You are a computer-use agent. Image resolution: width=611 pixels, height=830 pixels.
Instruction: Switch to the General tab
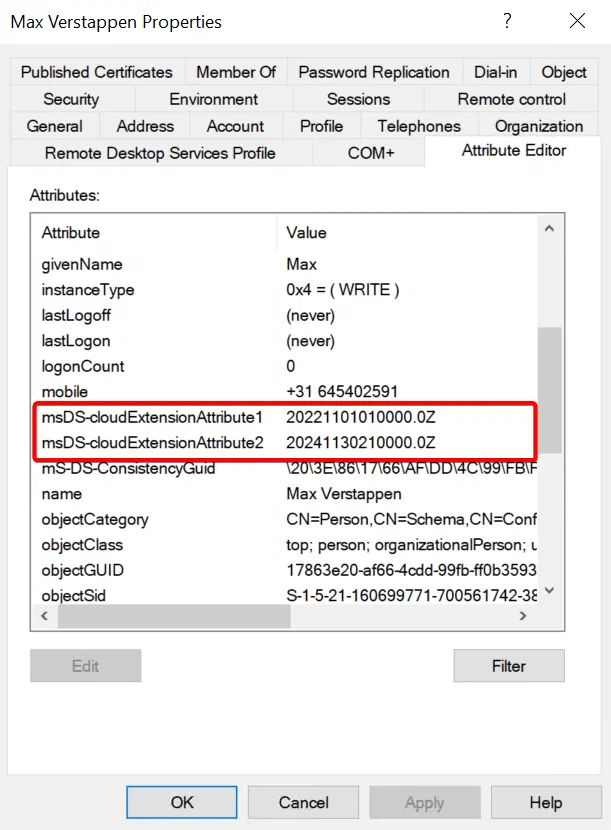[x=55, y=126]
